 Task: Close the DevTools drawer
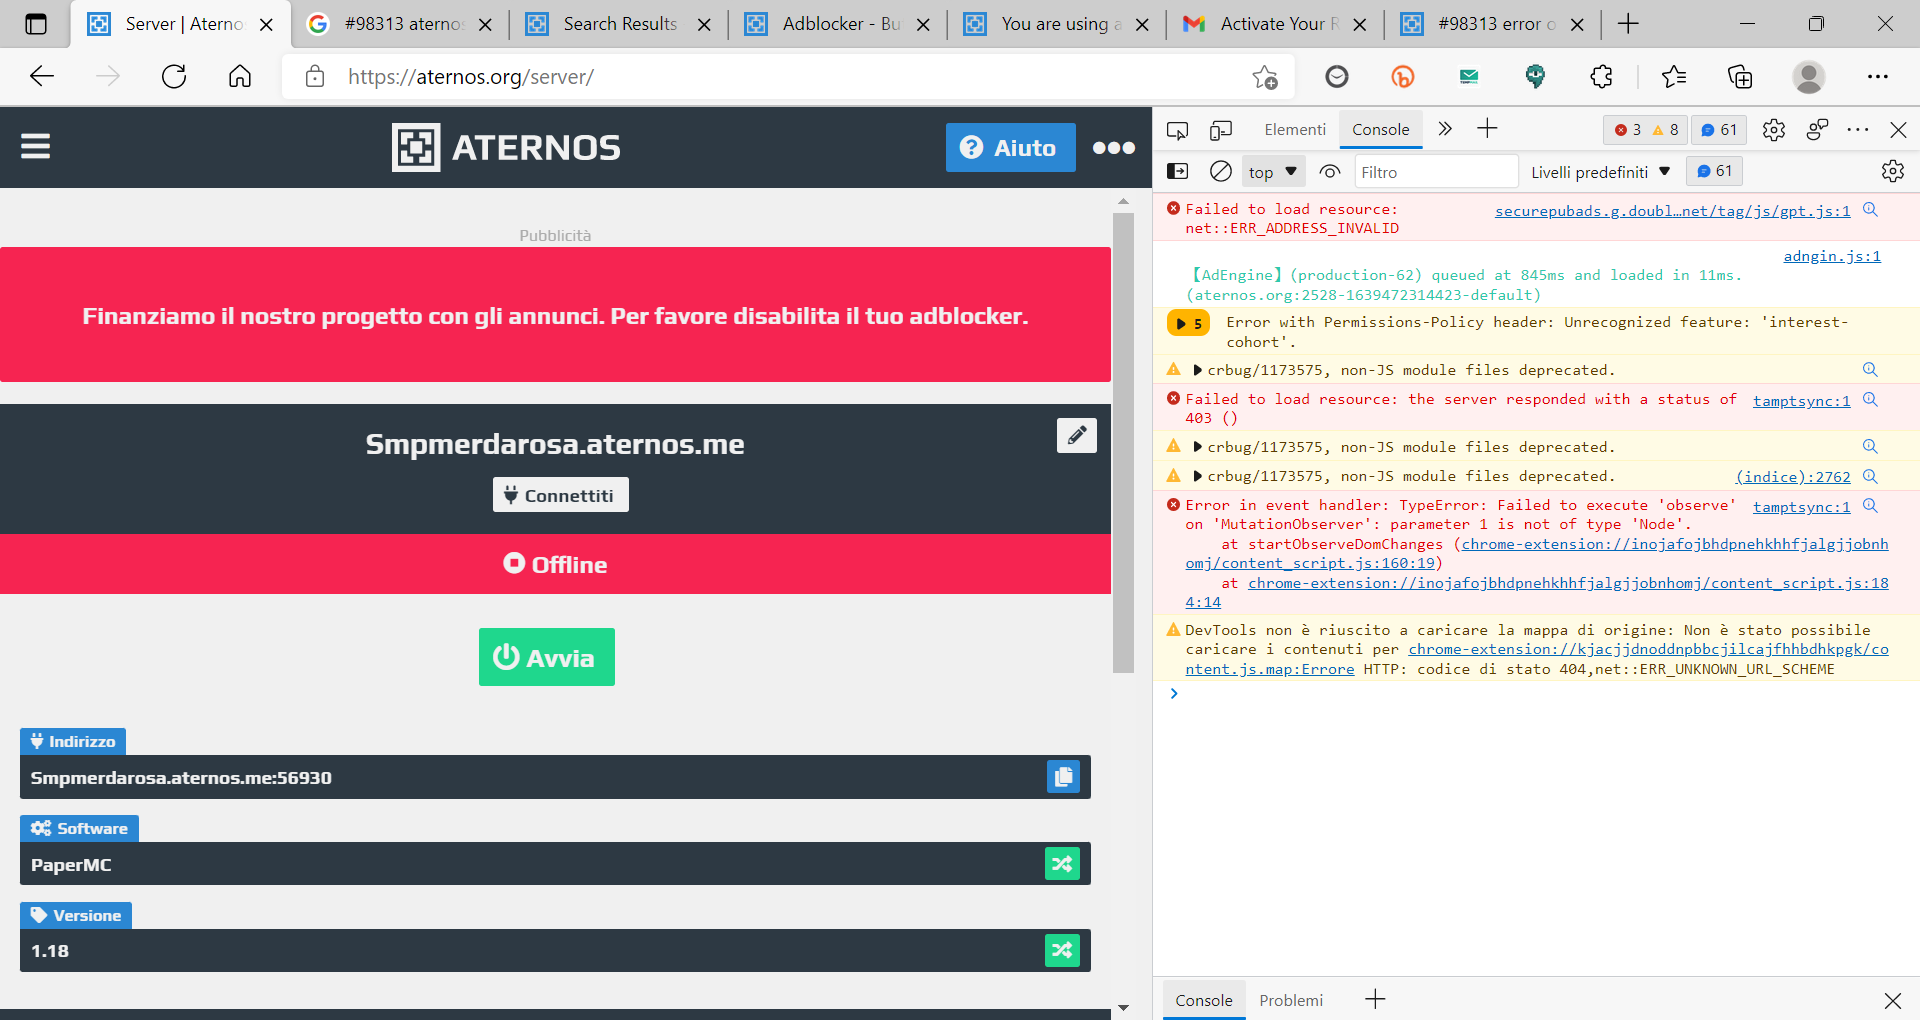(1892, 1000)
